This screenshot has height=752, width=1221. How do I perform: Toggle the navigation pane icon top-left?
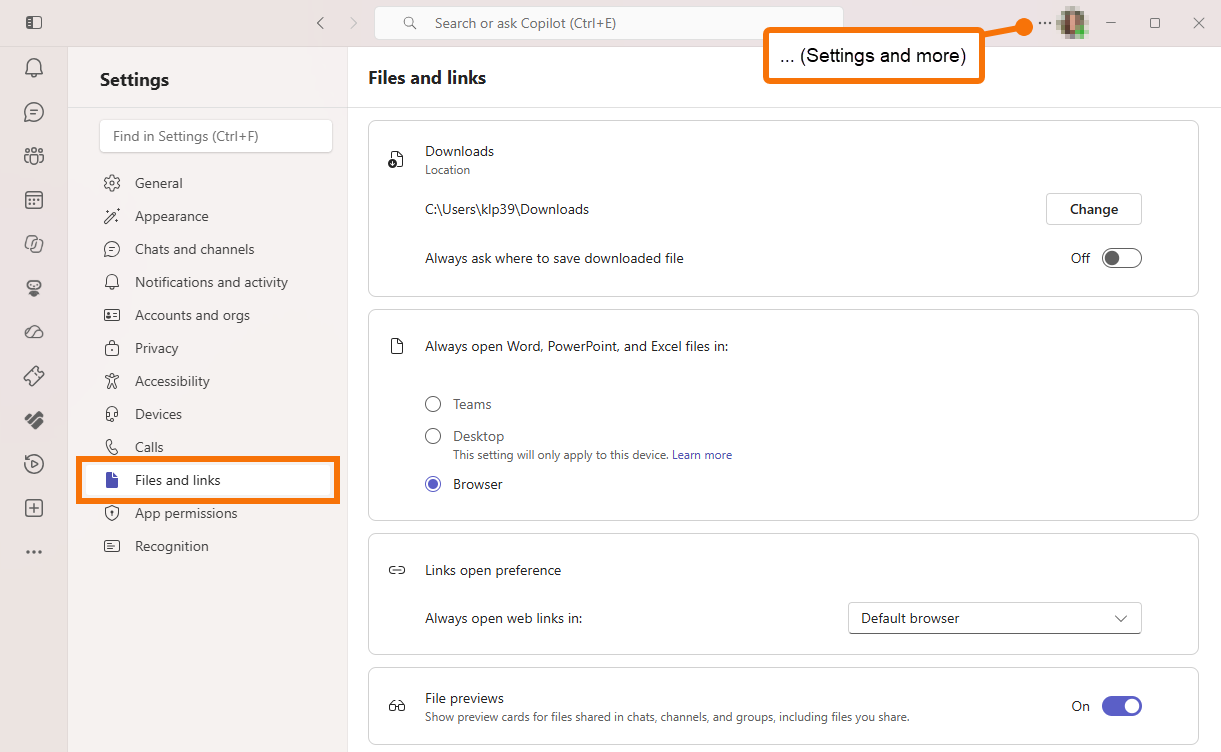[x=34, y=22]
